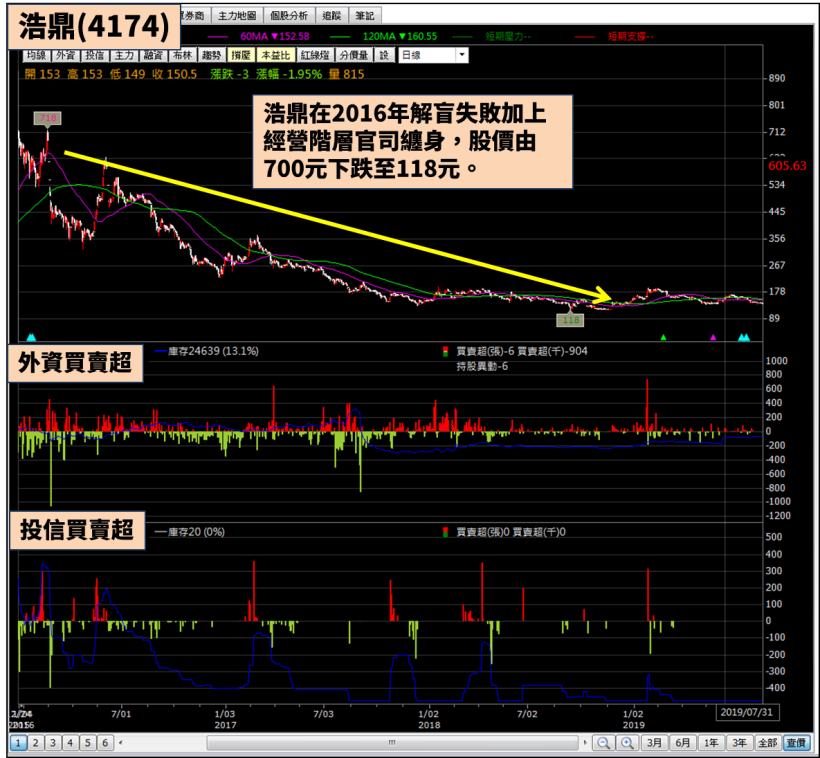The image size is (820, 758).
Task: Switch to the 筆記 tab
Action: click(x=365, y=16)
